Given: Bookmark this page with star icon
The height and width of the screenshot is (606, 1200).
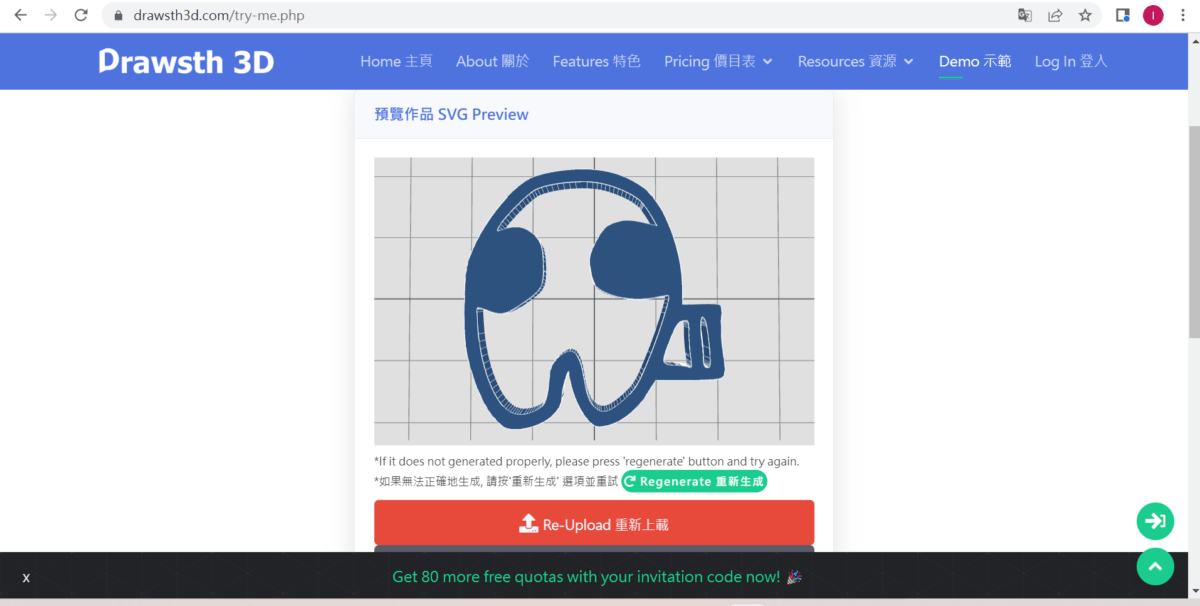Looking at the screenshot, I should coord(1085,16).
